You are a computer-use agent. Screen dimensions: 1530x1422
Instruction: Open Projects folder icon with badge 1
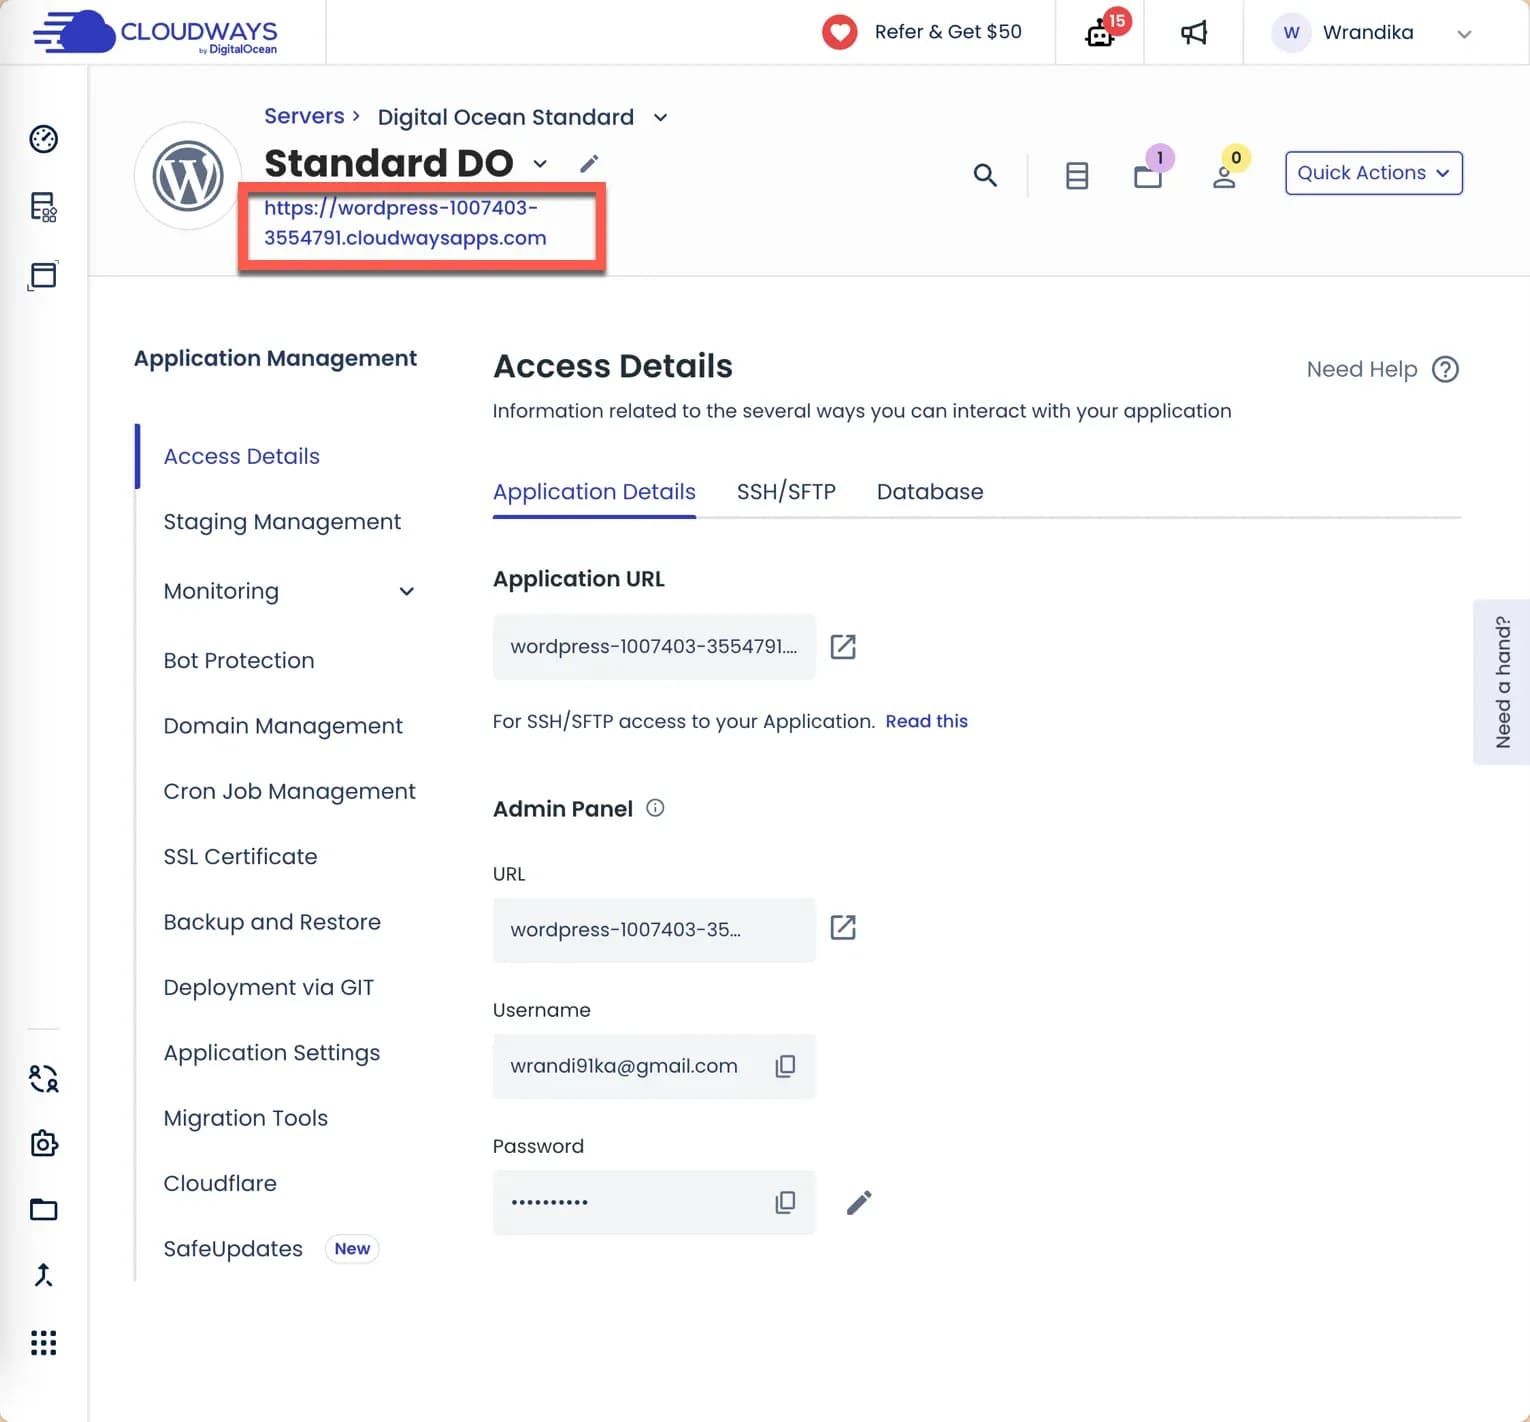pos(1148,175)
